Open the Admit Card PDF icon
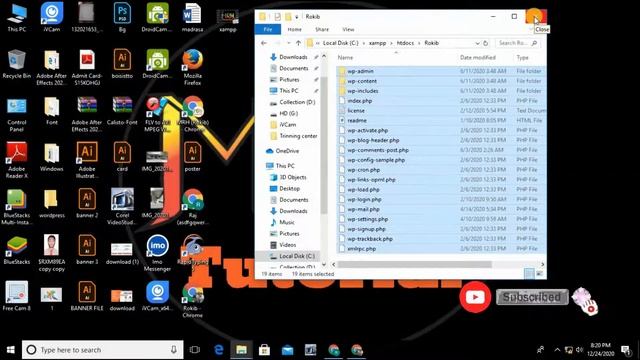This screenshot has height=360, width=640. 87,67
